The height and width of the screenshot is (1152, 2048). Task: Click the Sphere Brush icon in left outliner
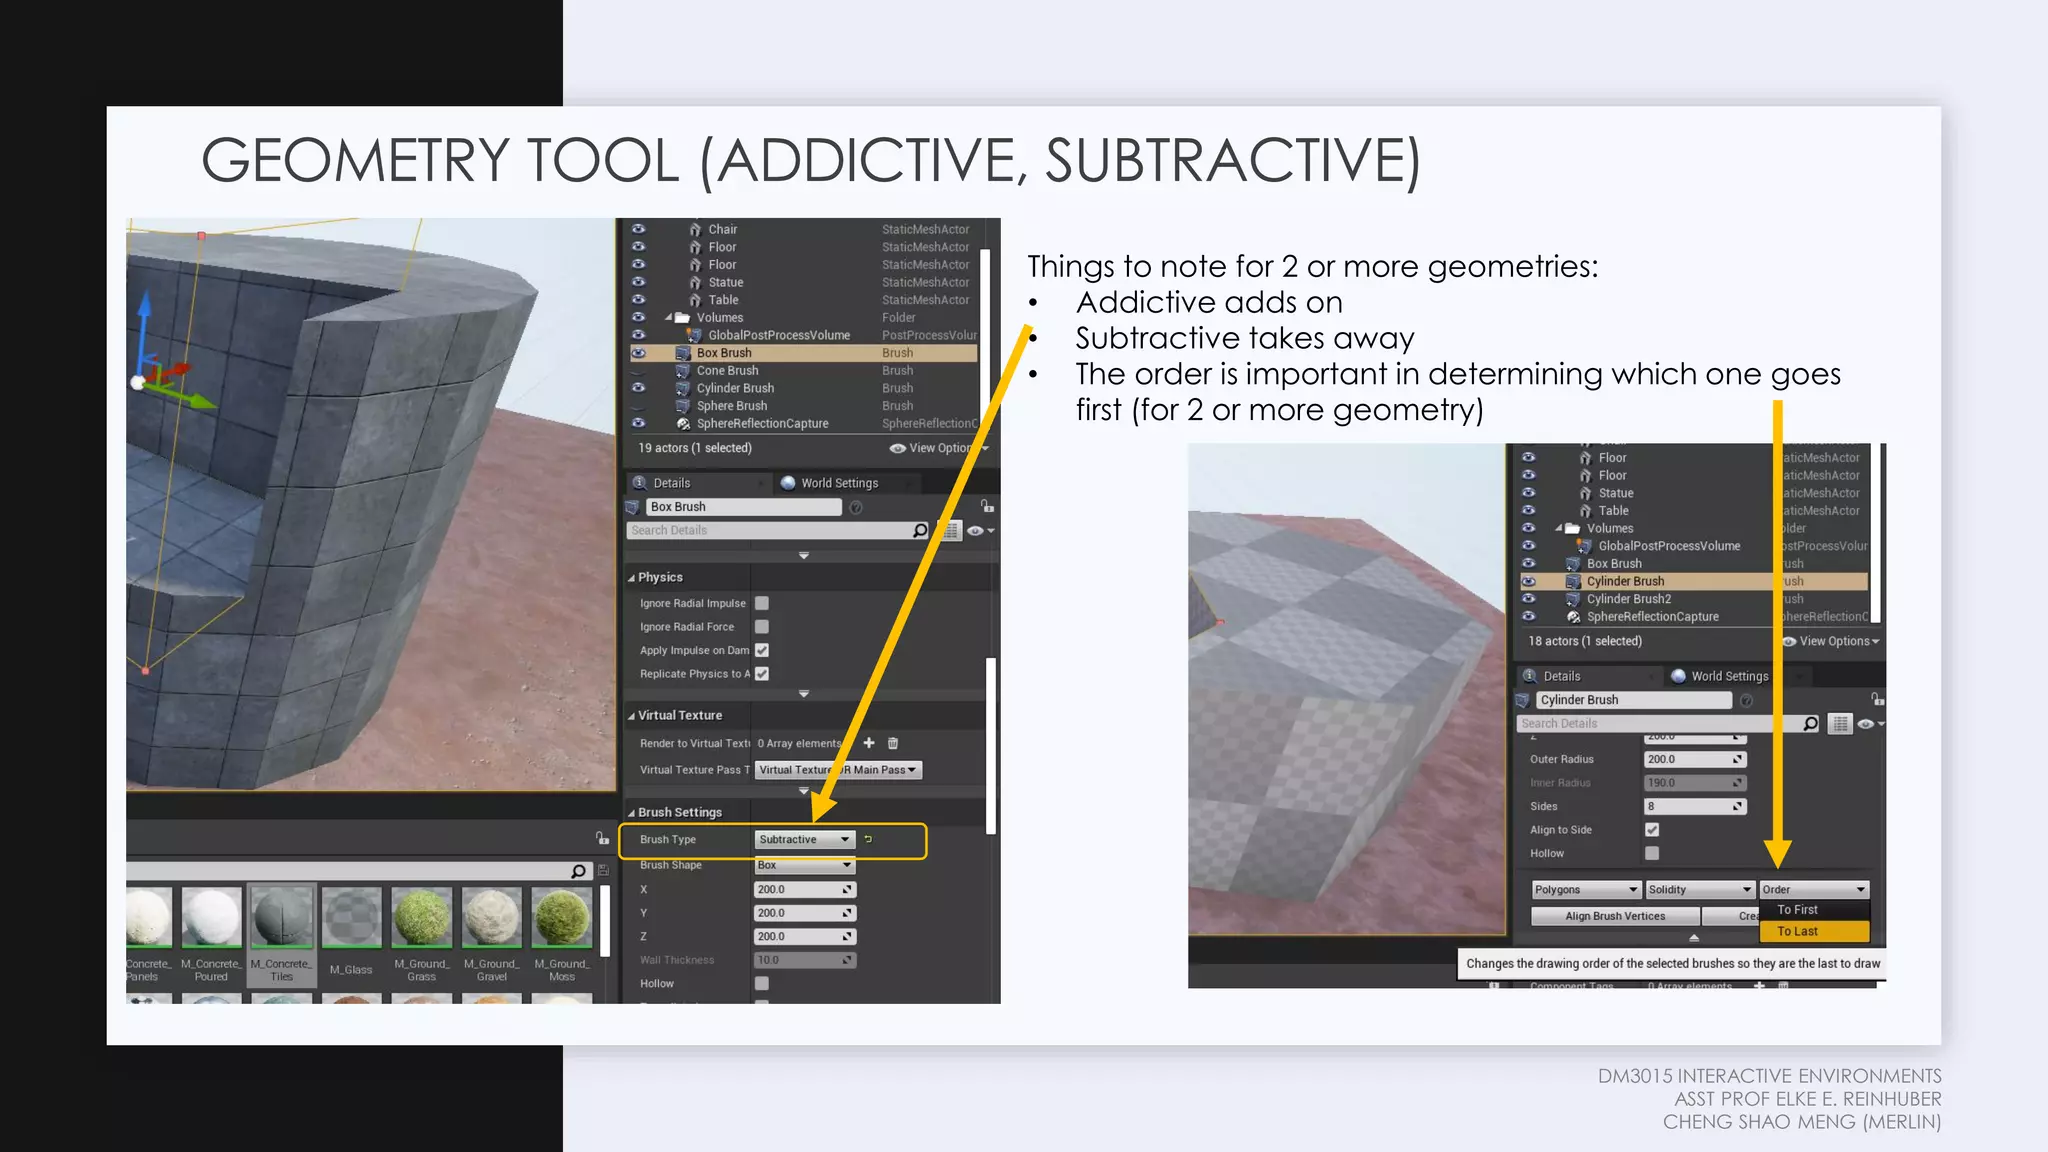click(x=683, y=406)
